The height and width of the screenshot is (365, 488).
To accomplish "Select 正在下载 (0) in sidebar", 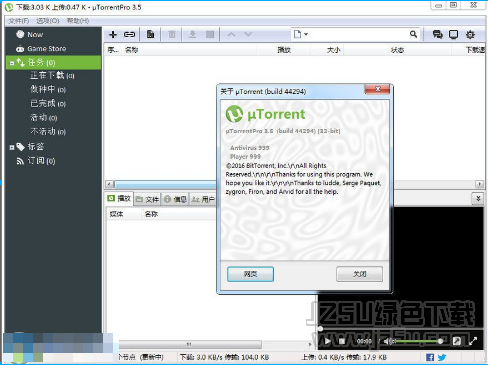I will pos(52,76).
